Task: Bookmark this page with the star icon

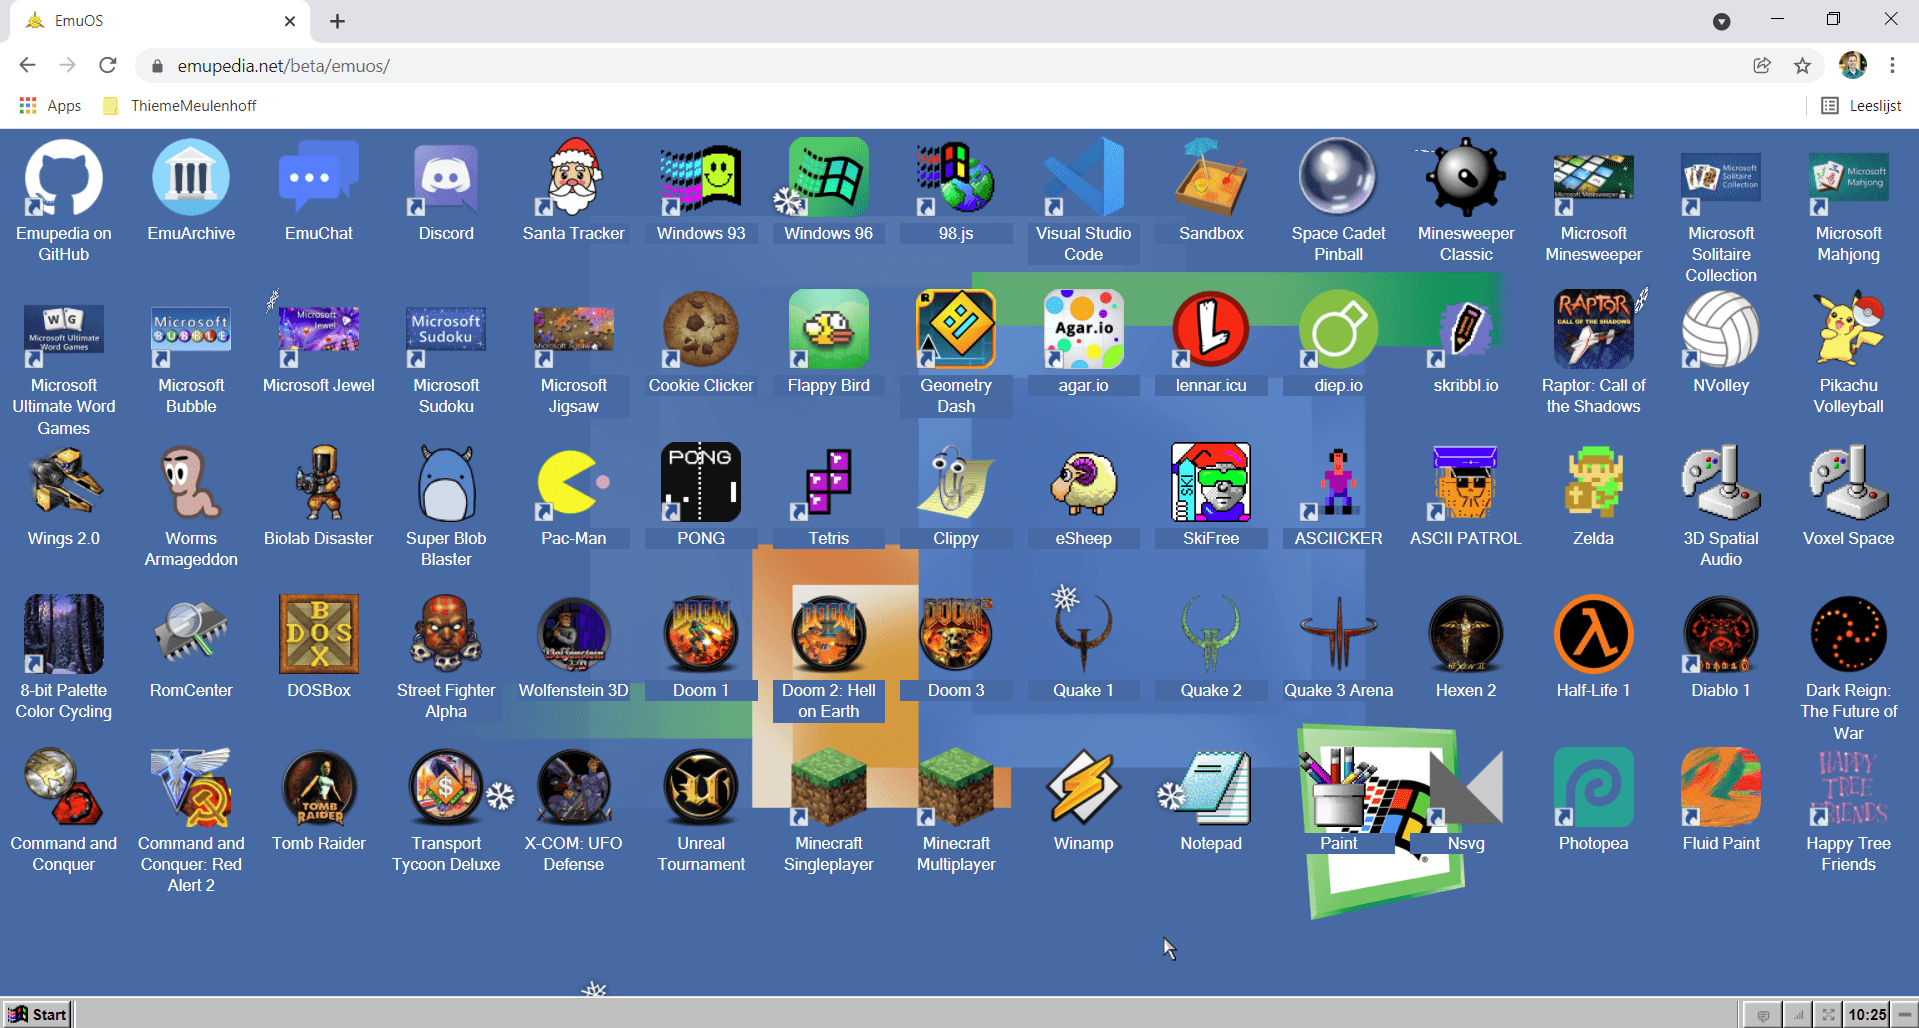Action: pyautogui.click(x=1802, y=66)
